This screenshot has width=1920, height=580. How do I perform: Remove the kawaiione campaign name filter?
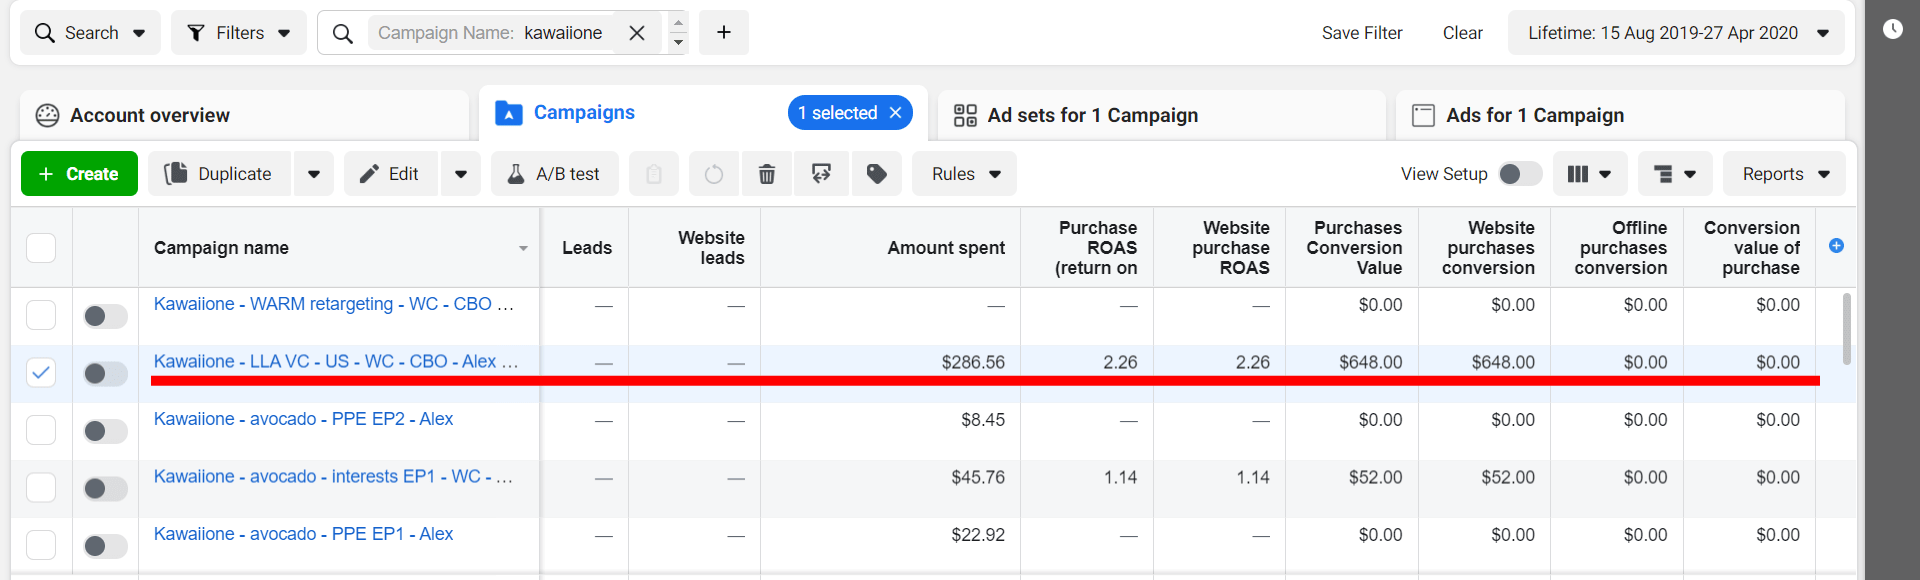[x=637, y=33]
